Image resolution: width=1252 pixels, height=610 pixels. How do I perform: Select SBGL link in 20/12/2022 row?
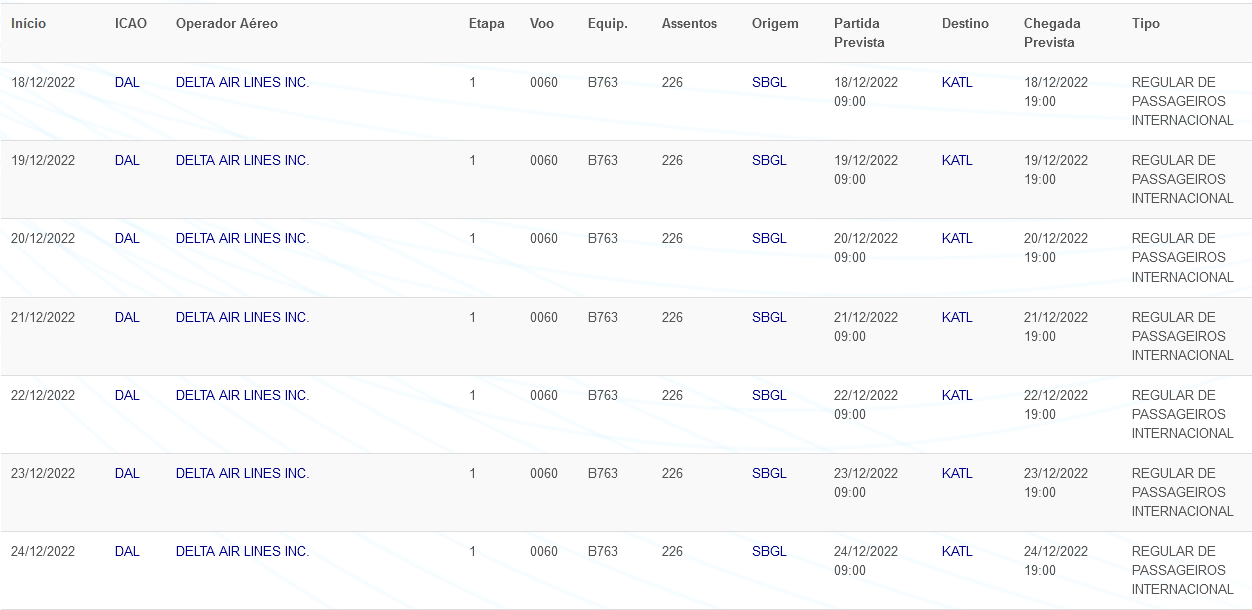[769, 238]
